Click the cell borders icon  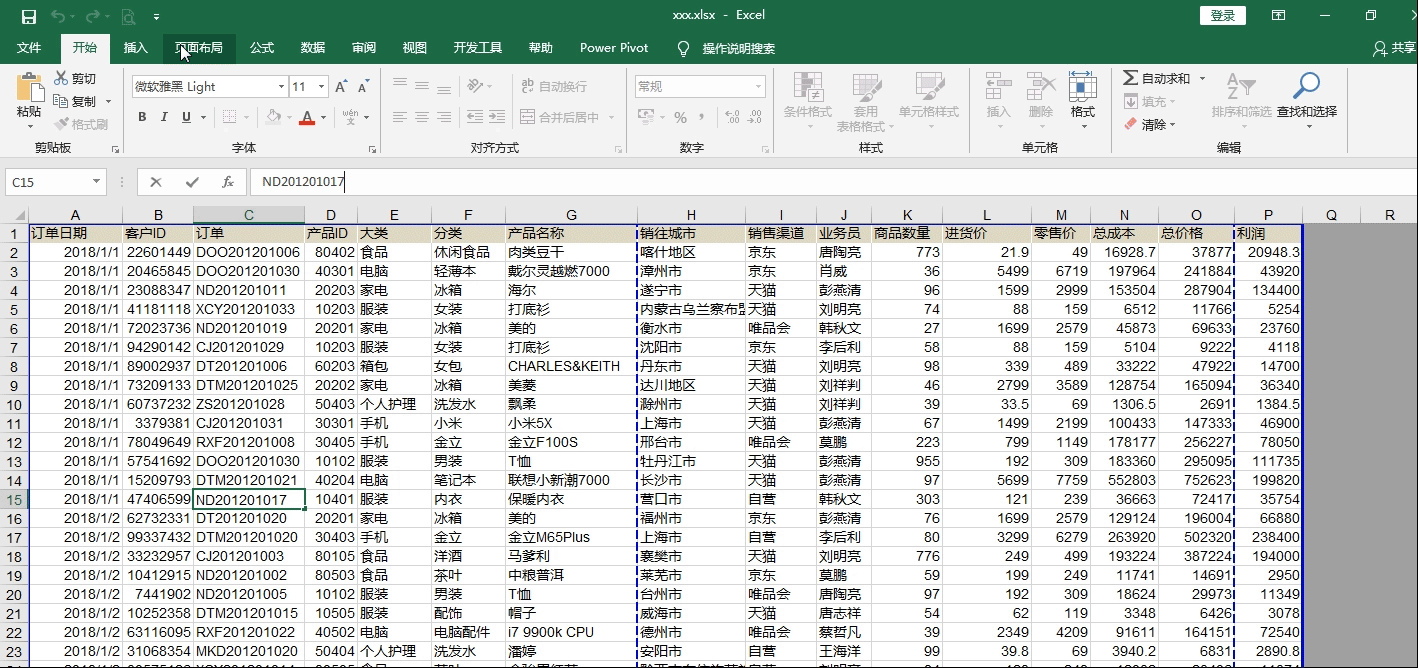[x=228, y=117]
